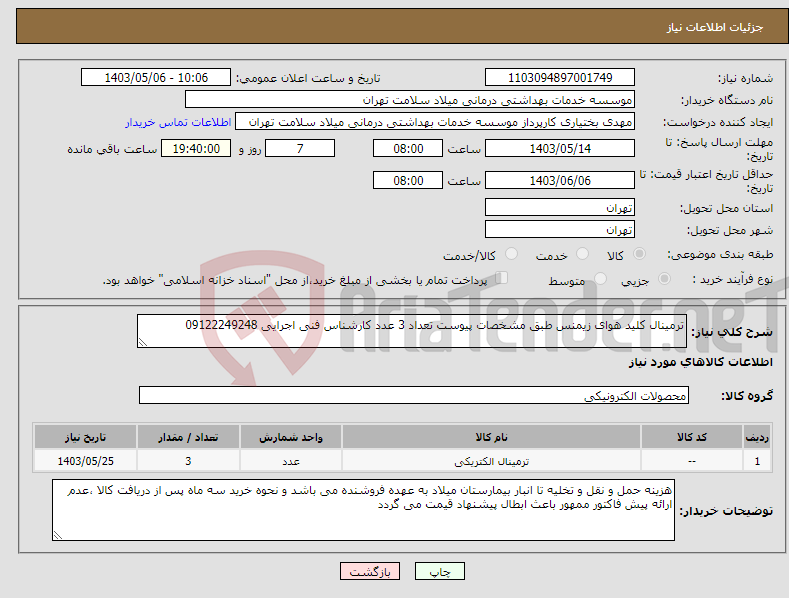Click the ترمینال الکتریکی item name cell

pyautogui.click(x=492, y=461)
